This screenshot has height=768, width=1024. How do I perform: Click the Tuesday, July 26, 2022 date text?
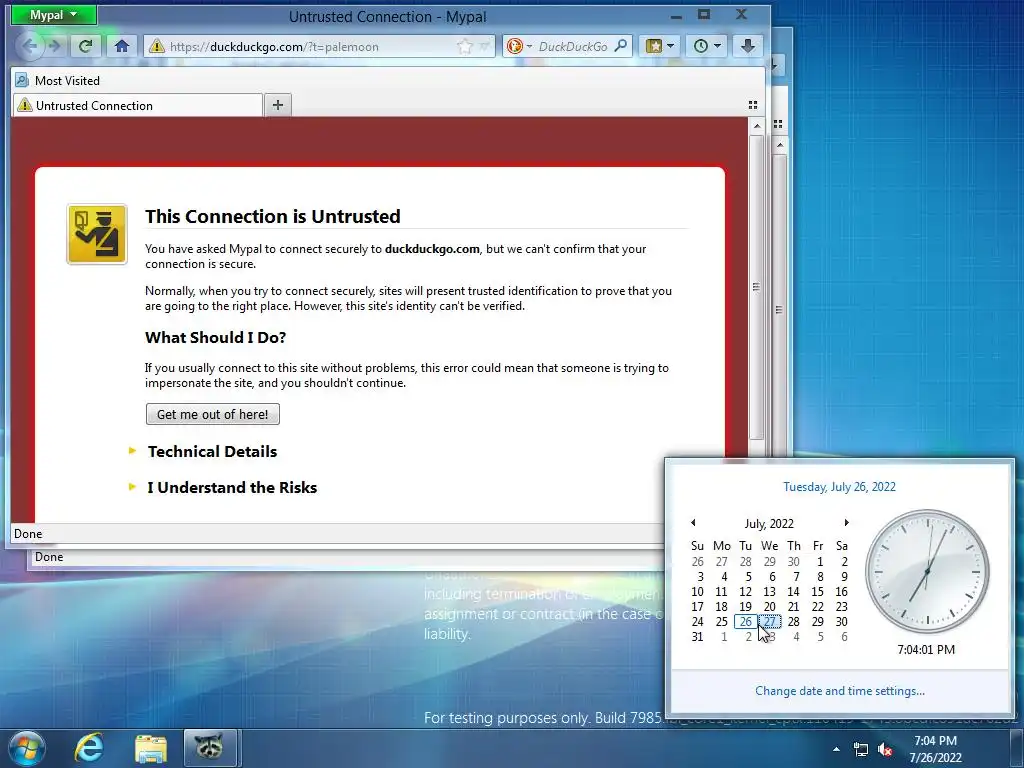[839, 487]
